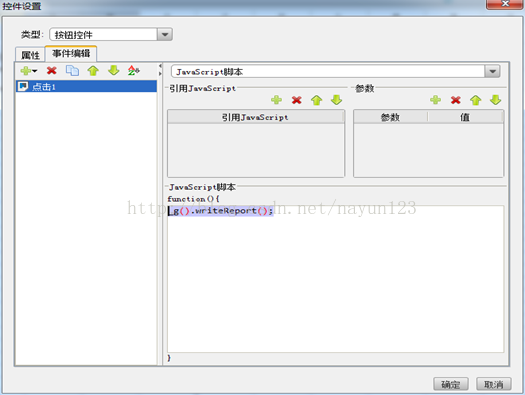Open the JavaScript脚本 type dropdown
Screen dimensions: 525x395
click(x=493, y=71)
